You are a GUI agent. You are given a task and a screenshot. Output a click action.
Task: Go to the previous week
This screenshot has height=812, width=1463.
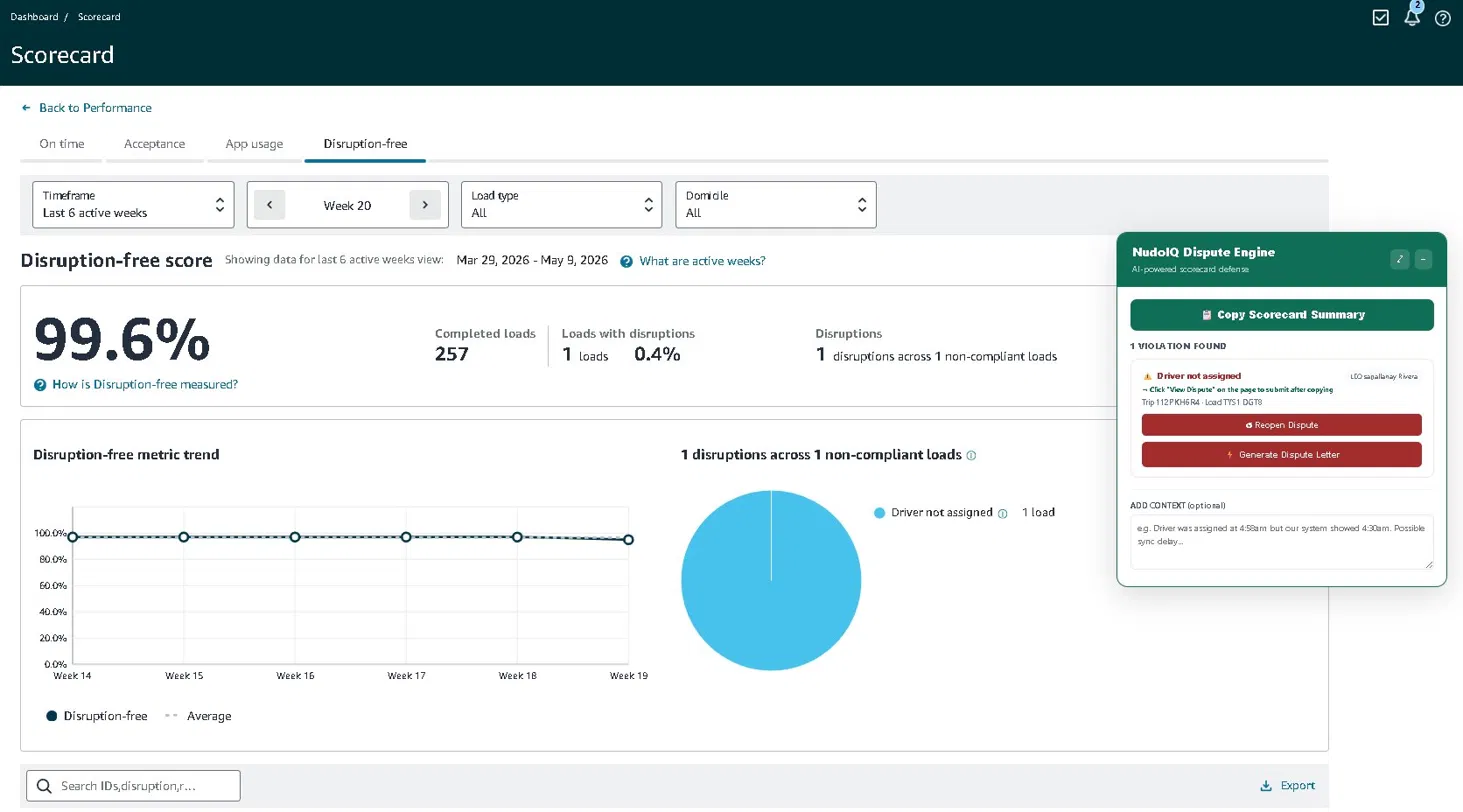tap(270, 205)
